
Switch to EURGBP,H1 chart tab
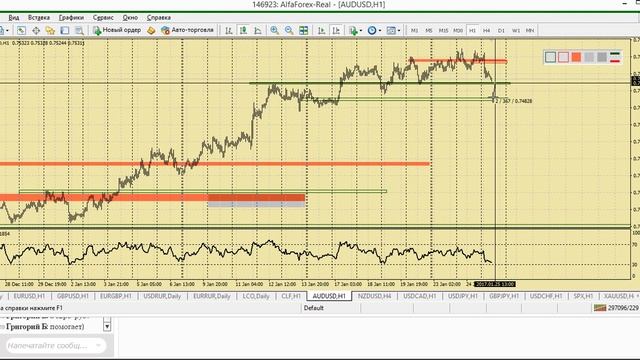[x=116, y=296]
